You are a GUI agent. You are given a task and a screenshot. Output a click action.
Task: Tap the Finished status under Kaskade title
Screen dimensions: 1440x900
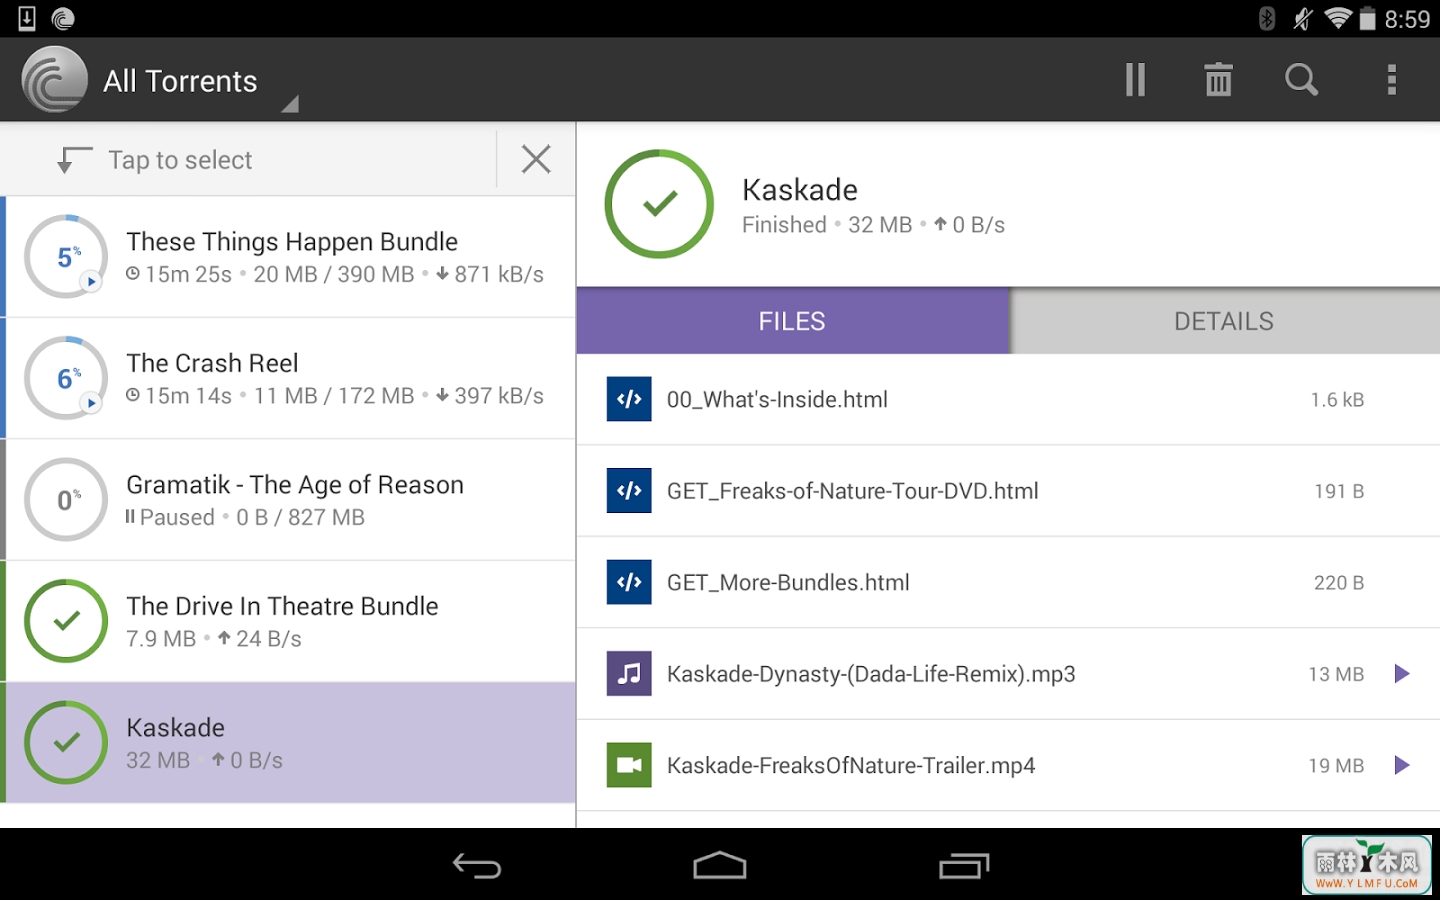[784, 225]
